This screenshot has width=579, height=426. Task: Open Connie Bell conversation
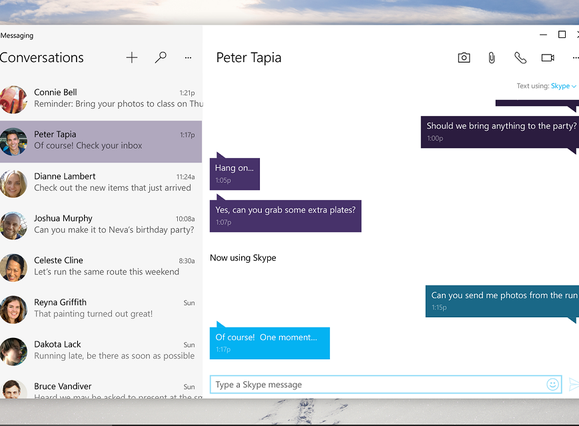tap(101, 99)
